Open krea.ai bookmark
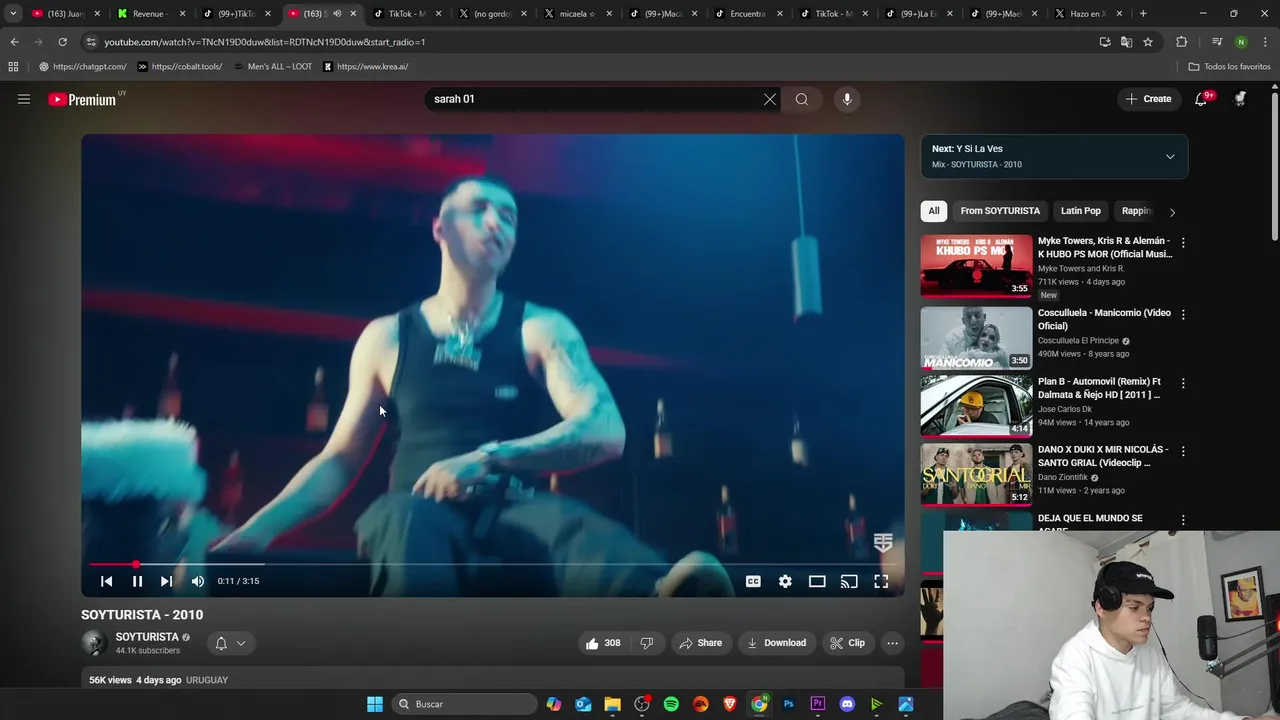The image size is (1280, 720). [x=365, y=67]
